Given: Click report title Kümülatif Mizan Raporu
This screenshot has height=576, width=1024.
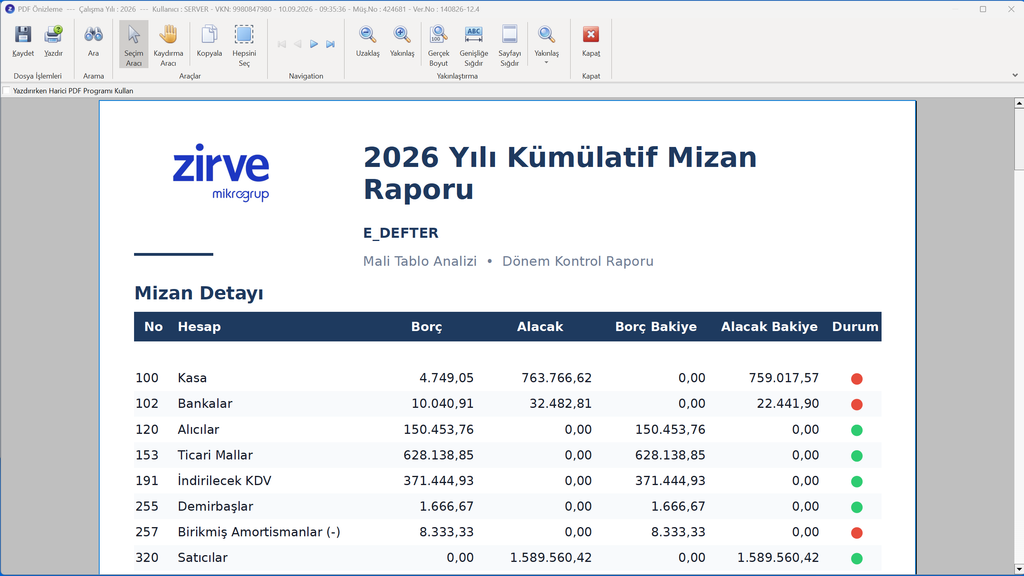Looking at the screenshot, I should pyautogui.click(x=560, y=173).
